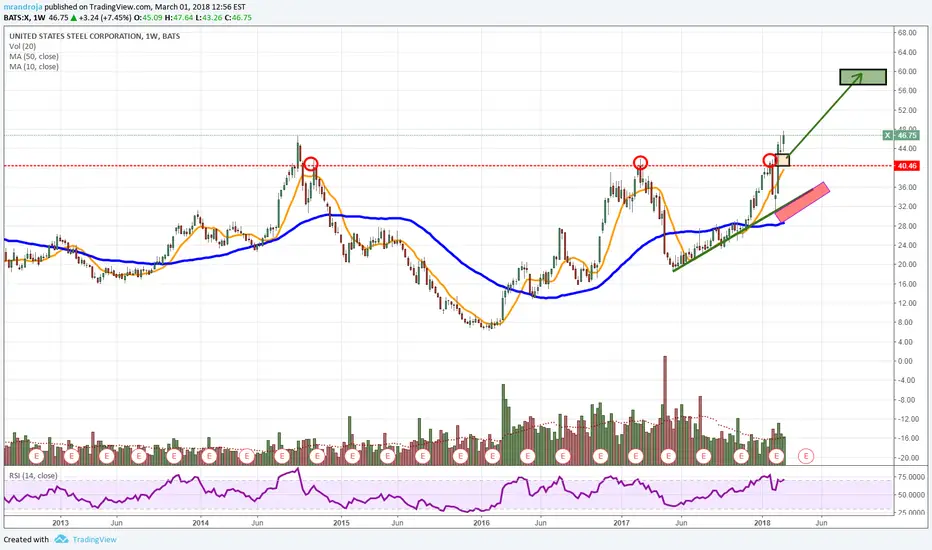Click the earnings E marker just right of 2016
932x550 pixels.
click(493, 456)
